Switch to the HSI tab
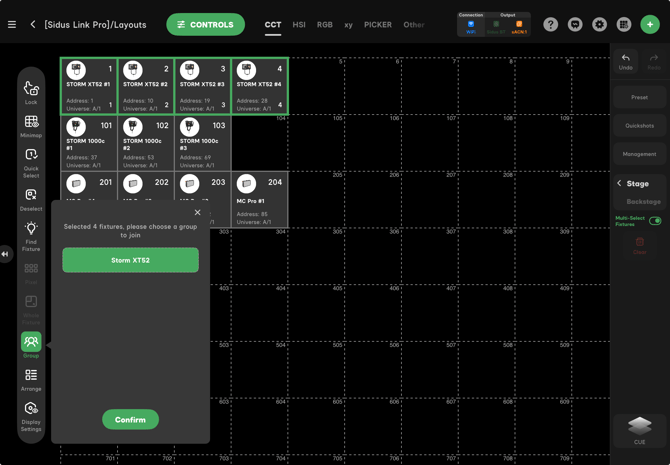This screenshot has height=465, width=670. tap(299, 24)
